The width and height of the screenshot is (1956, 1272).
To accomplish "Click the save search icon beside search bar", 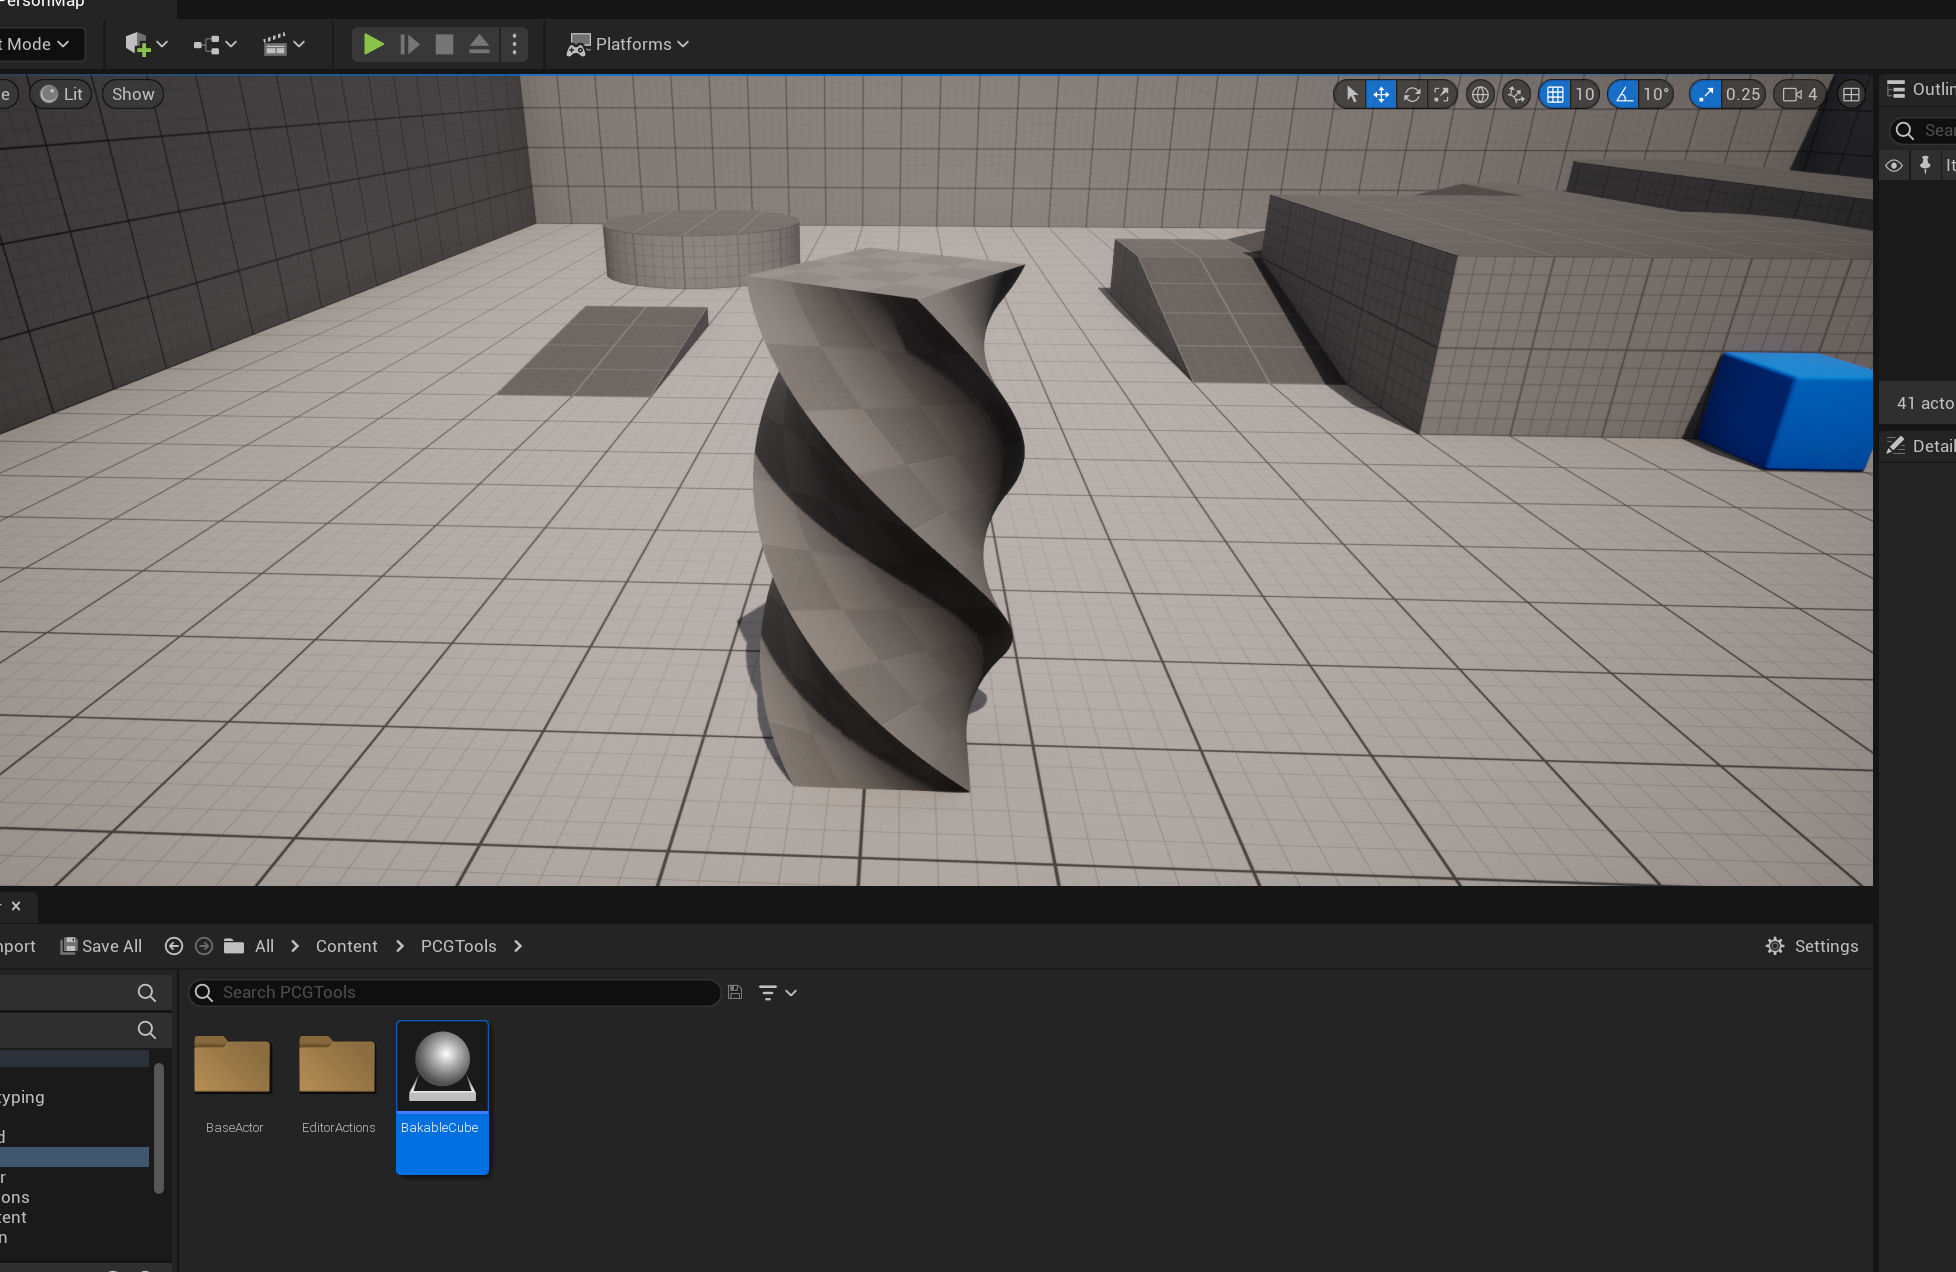I will (x=735, y=992).
